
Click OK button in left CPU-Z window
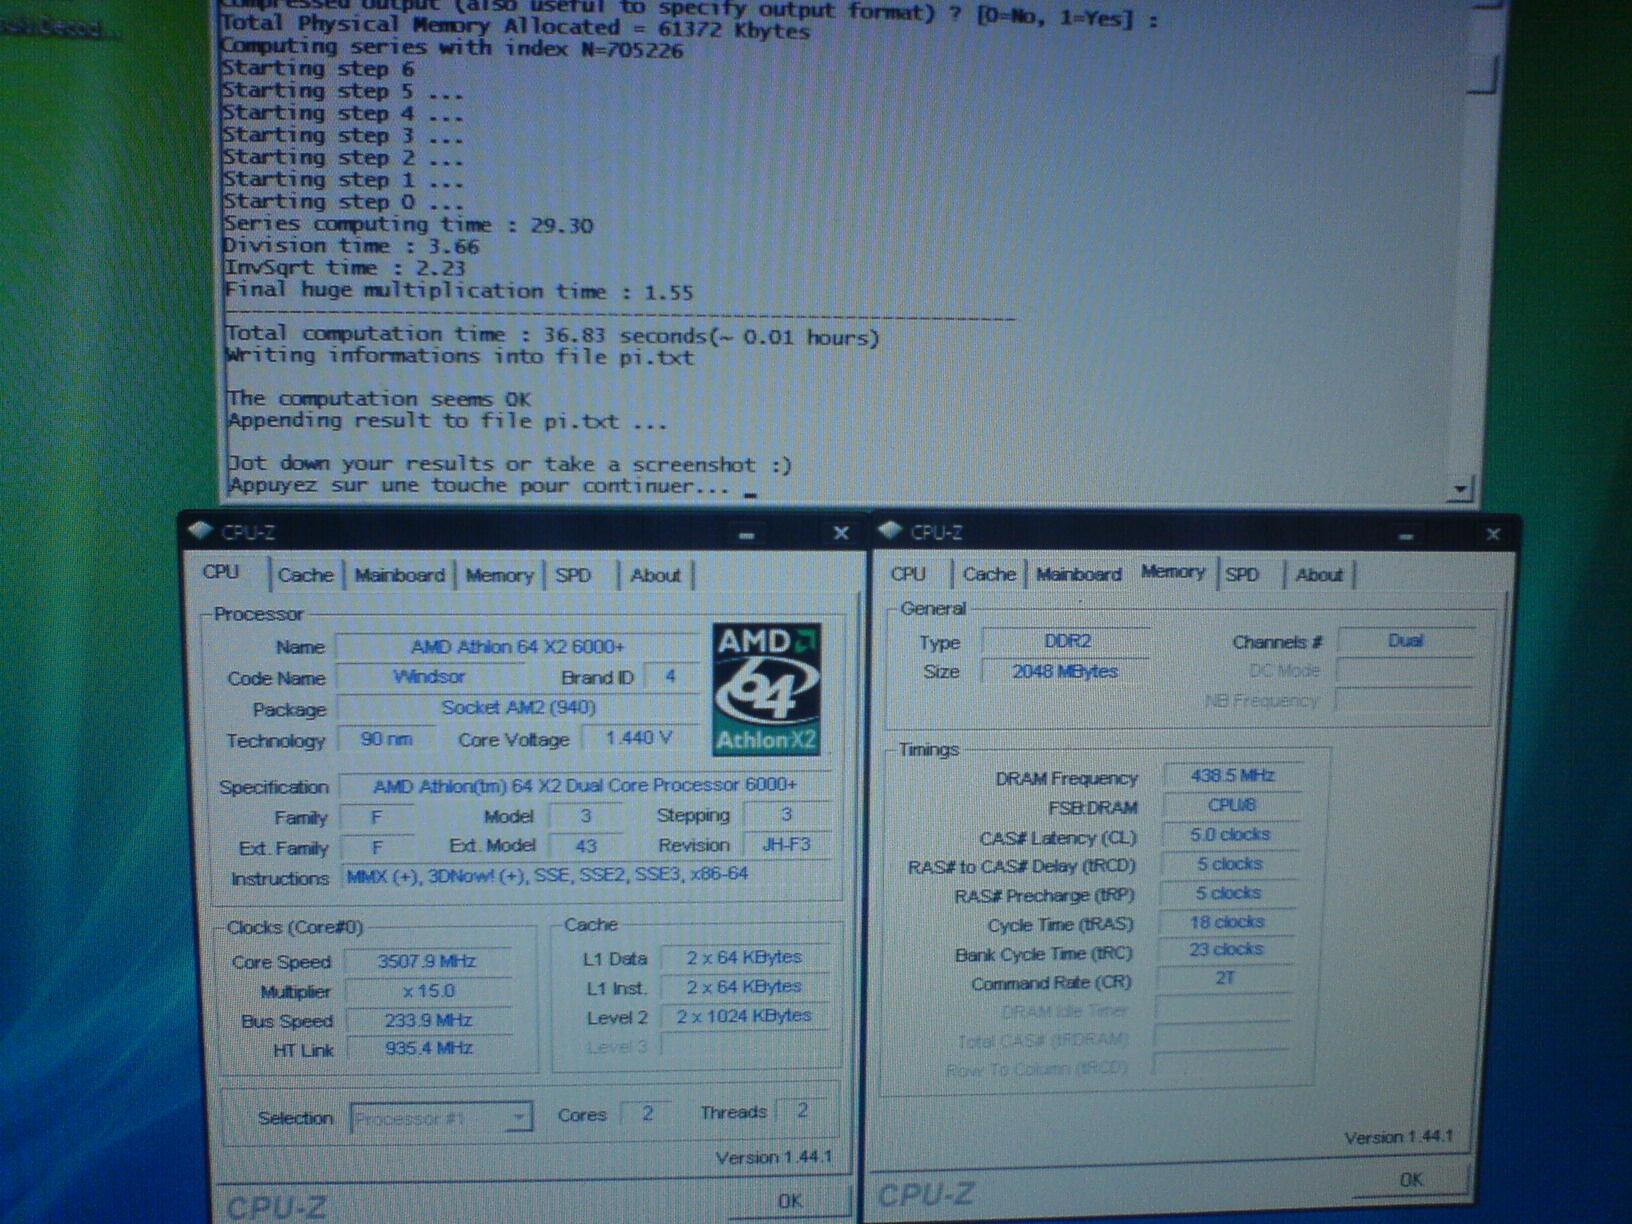tap(790, 1201)
